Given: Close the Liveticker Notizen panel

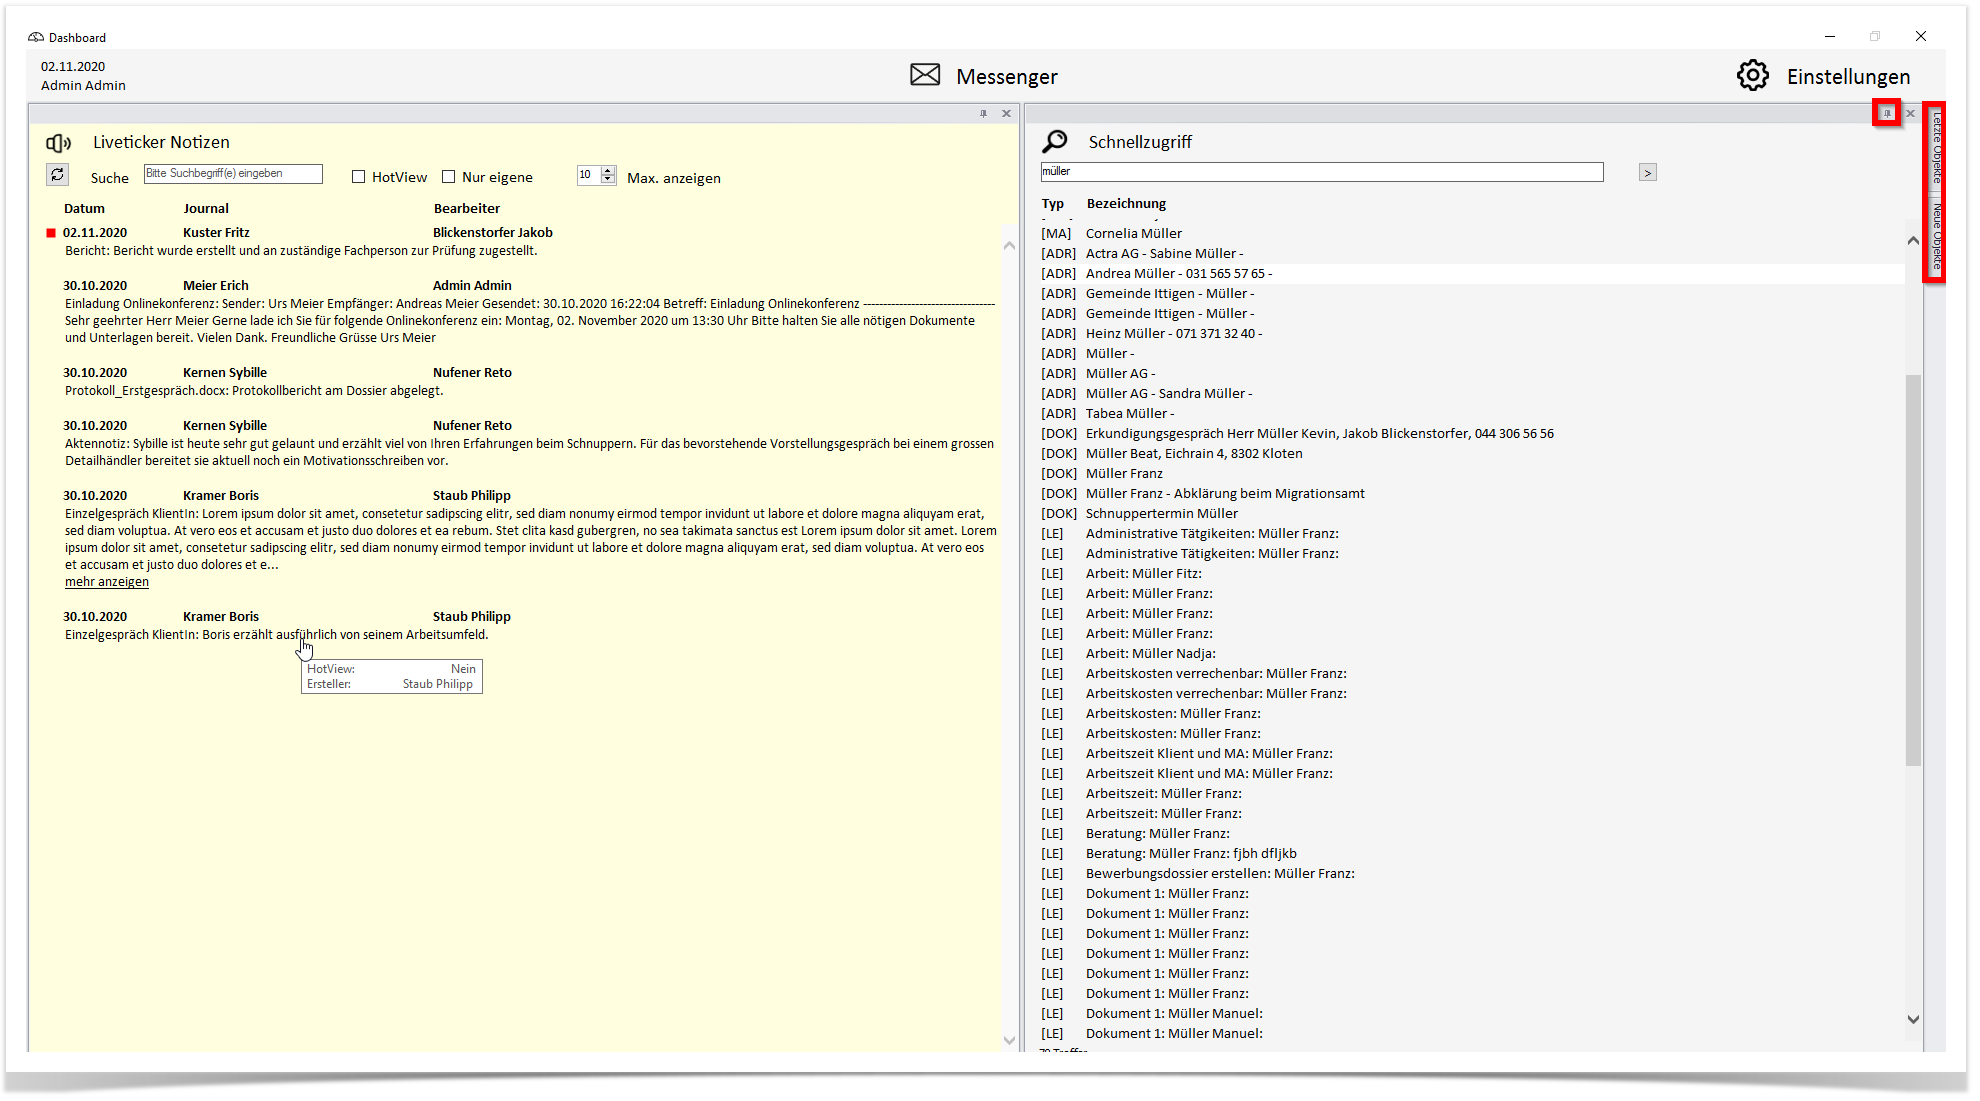Looking at the screenshot, I should [1006, 114].
